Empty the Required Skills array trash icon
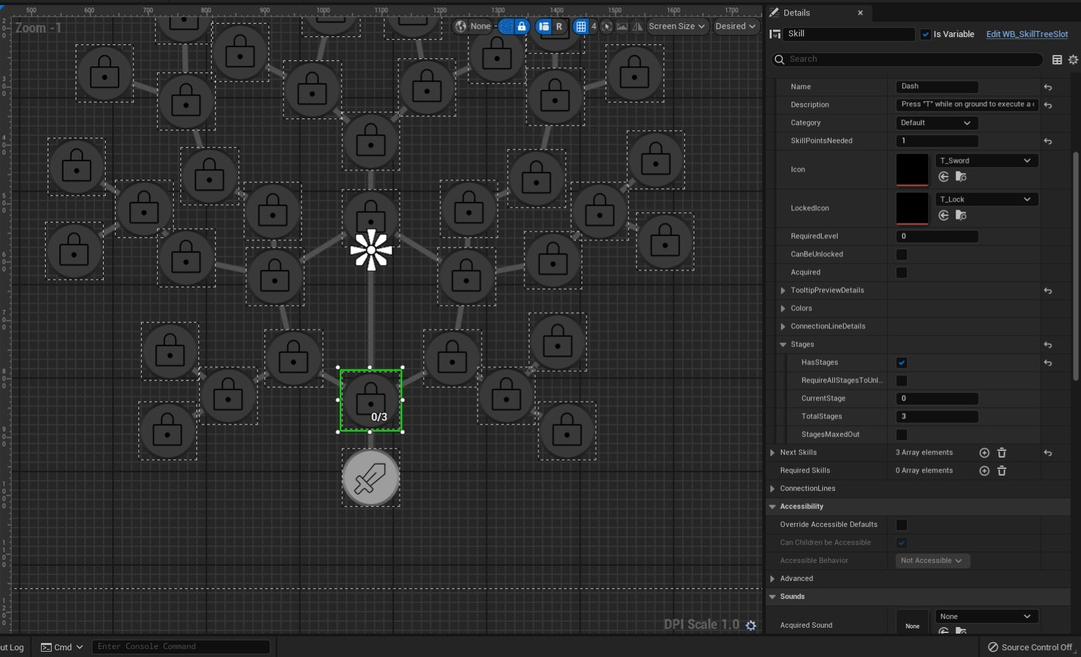Image resolution: width=1081 pixels, height=657 pixels. (x=1002, y=471)
